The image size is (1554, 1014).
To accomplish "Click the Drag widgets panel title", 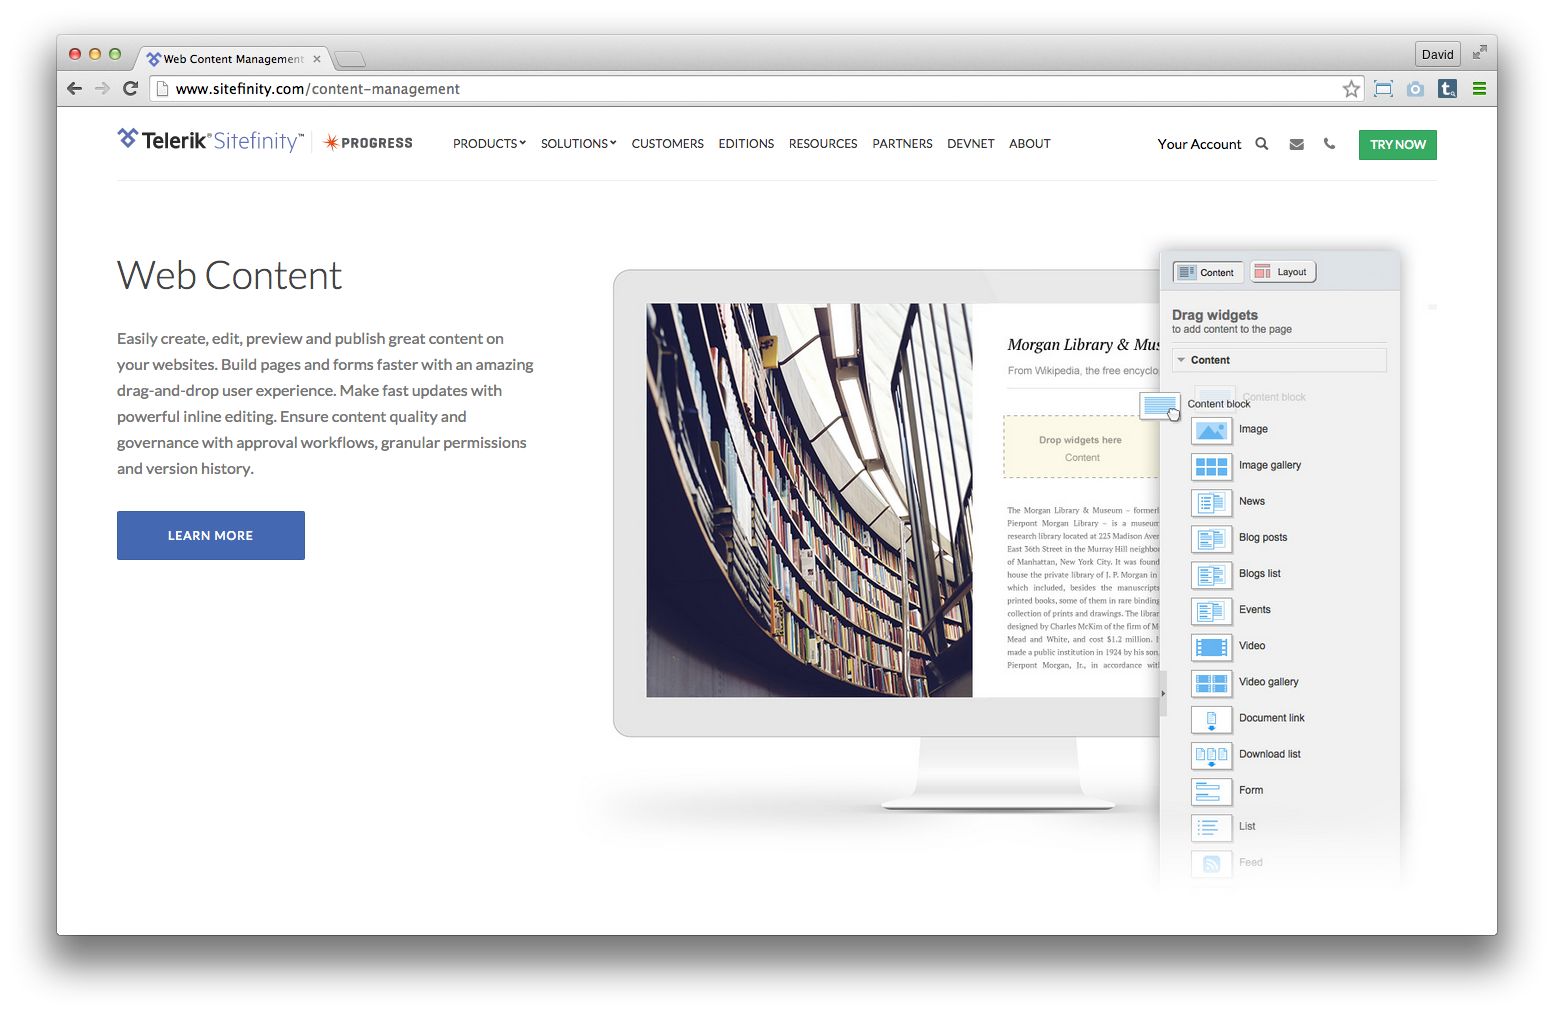I will 1215,315.
